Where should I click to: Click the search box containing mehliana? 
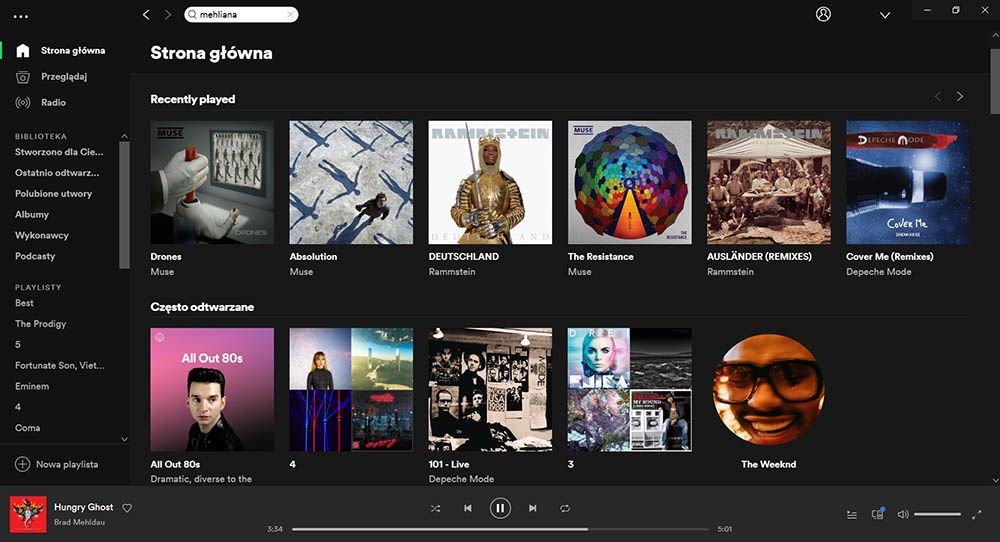click(241, 14)
